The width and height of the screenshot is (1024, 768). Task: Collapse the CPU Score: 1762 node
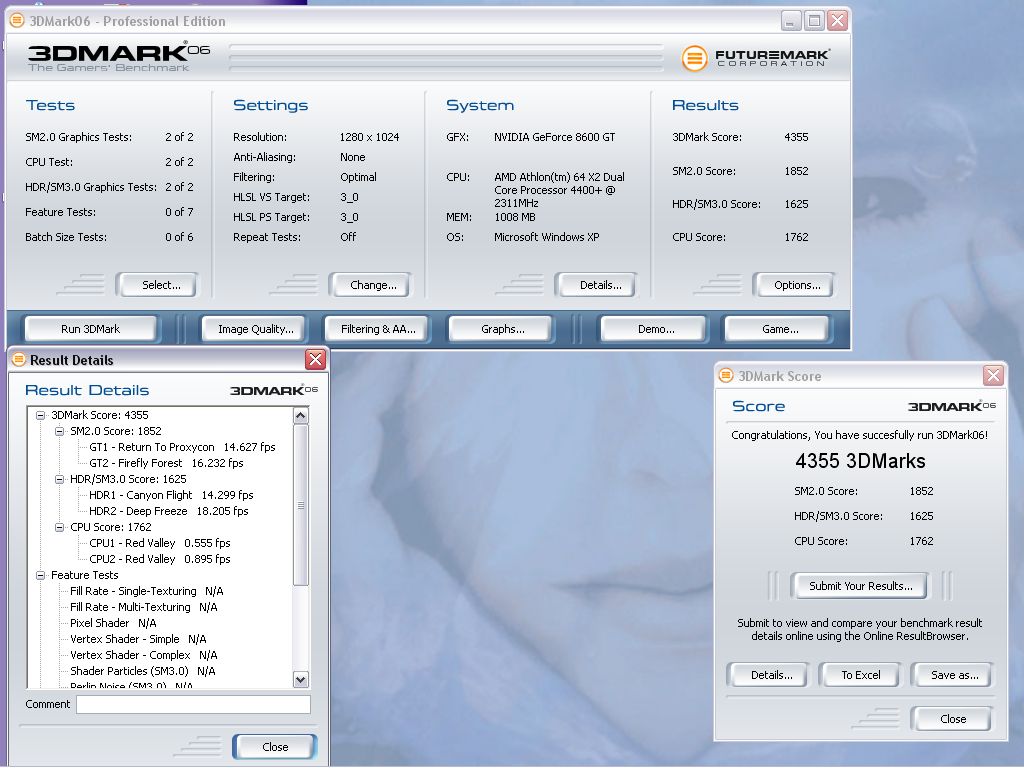59,527
